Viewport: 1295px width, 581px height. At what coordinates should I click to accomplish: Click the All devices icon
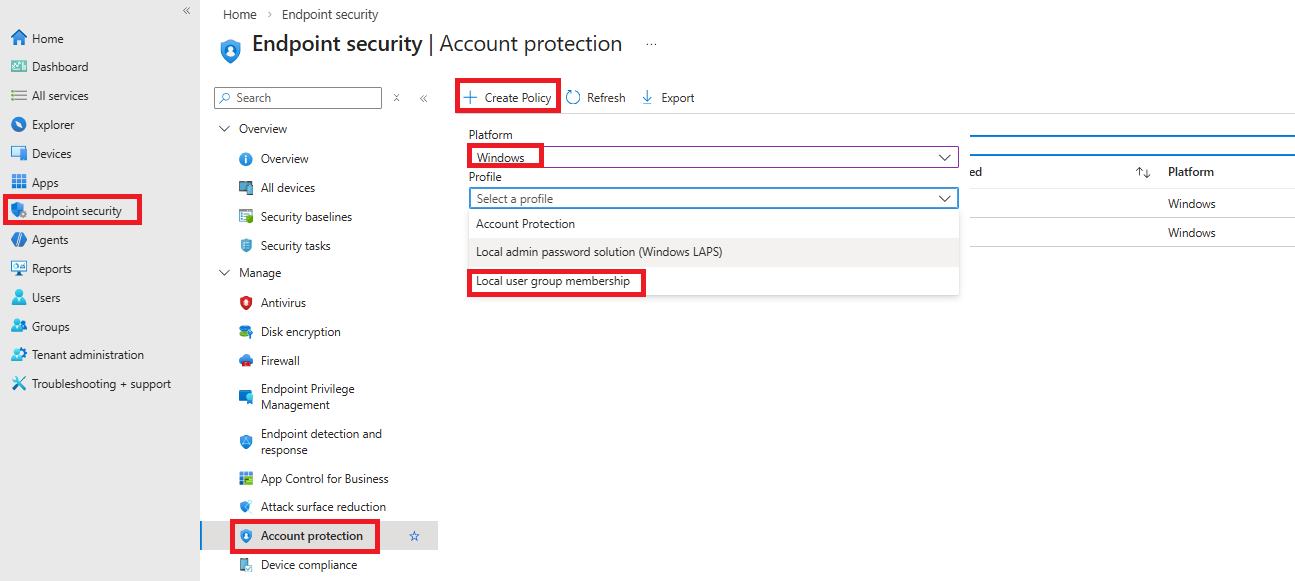coord(246,188)
